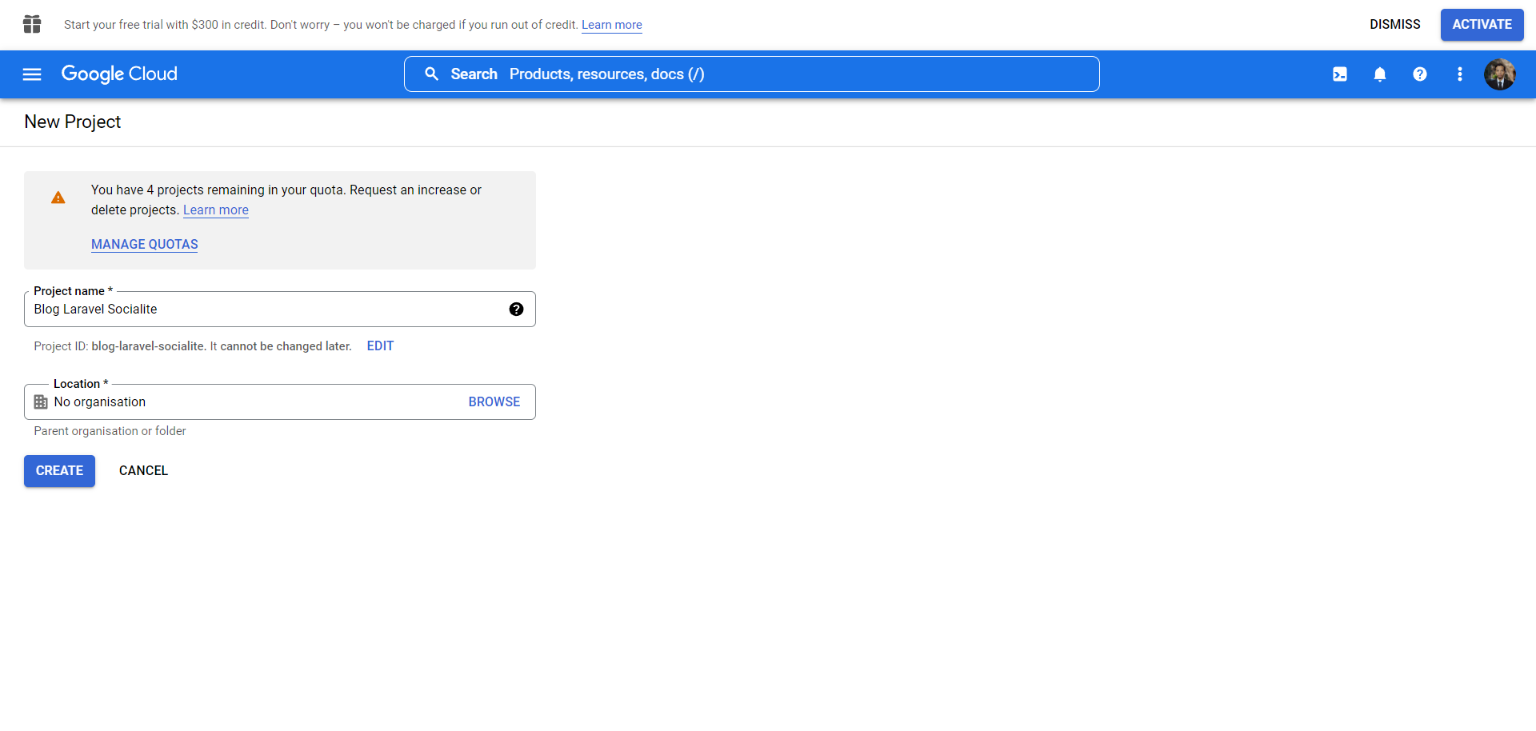Edit the Project ID
Viewport: 1536px width, 731px height.
pos(380,346)
